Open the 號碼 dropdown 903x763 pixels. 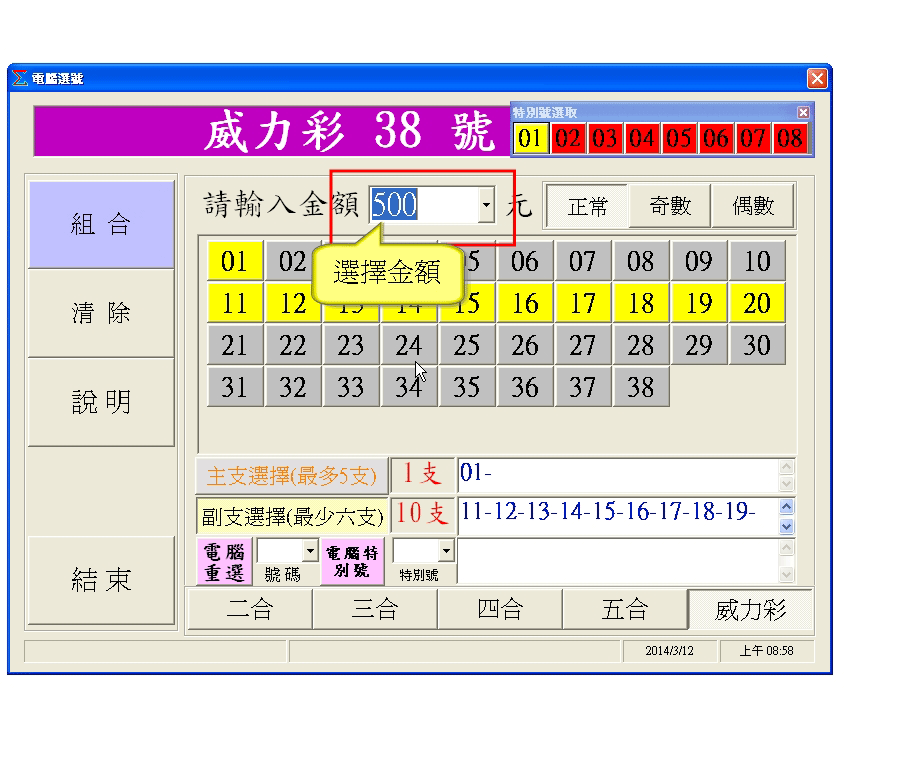tap(310, 551)
